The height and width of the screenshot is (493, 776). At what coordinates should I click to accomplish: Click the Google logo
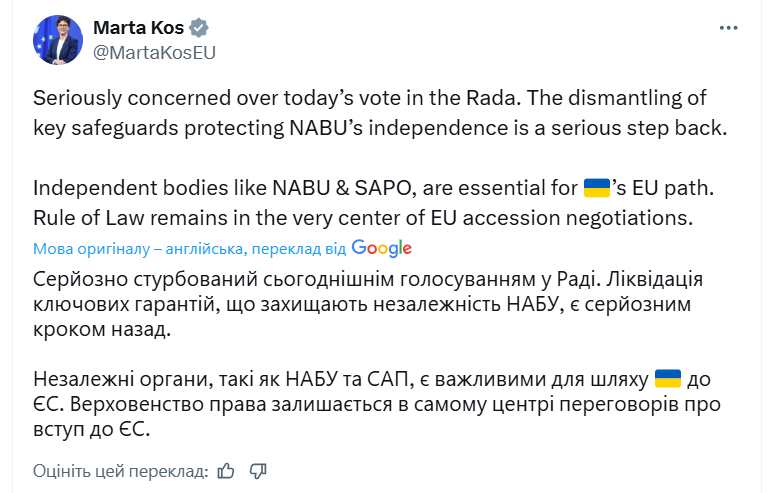pyautogui.click(x=381, y=248)
